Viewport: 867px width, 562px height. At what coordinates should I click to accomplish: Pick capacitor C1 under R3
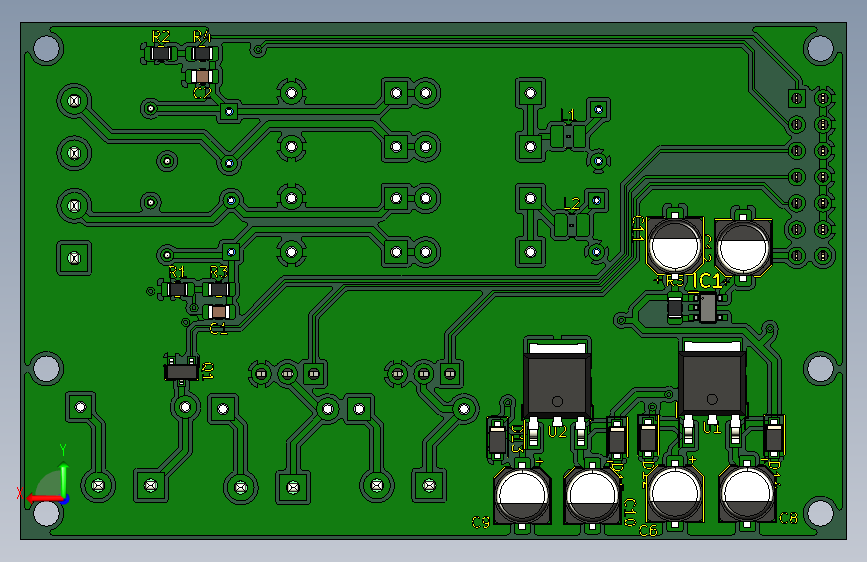point(219,312)
